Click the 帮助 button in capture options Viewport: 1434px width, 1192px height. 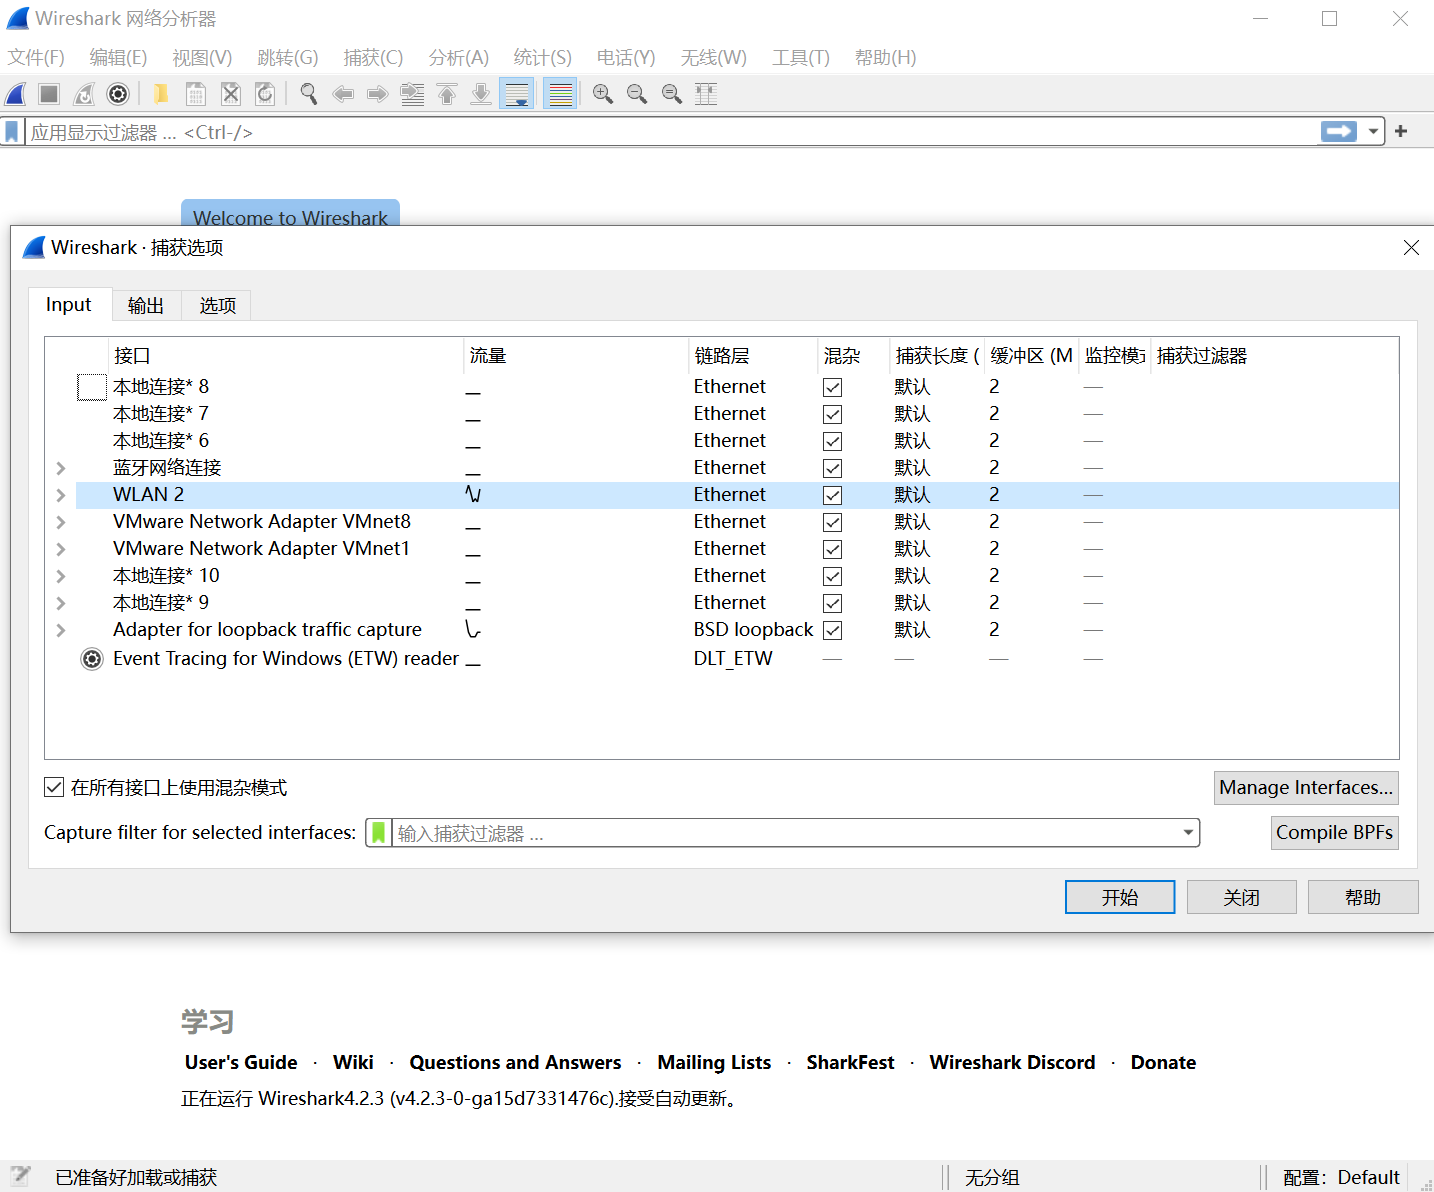tap(1363, 897)
